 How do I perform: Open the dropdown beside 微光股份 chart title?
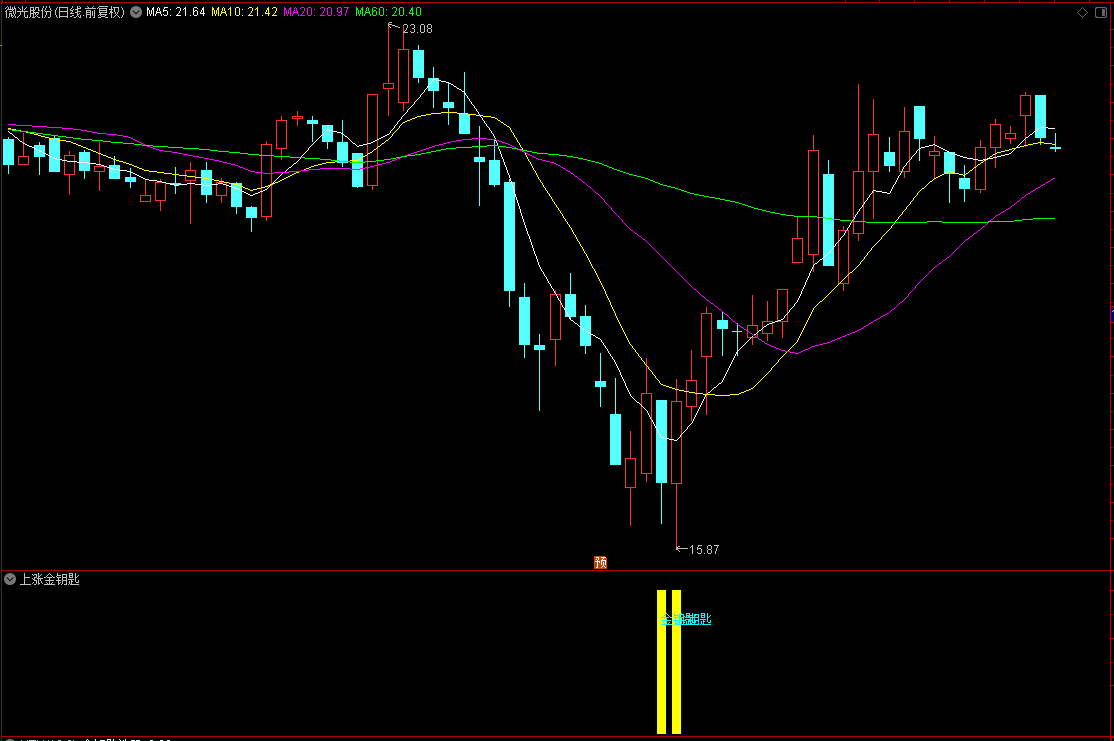click(136, 12)
